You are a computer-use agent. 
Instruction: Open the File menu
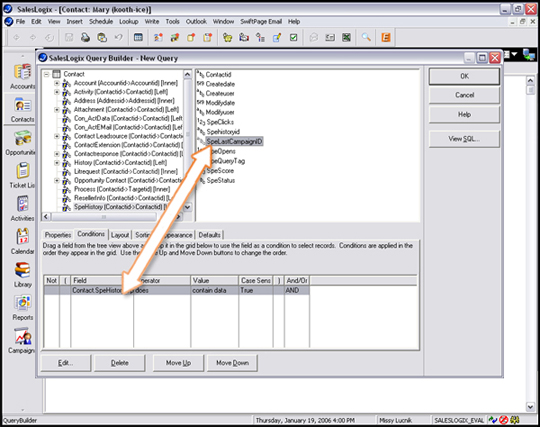pos(20,21)
